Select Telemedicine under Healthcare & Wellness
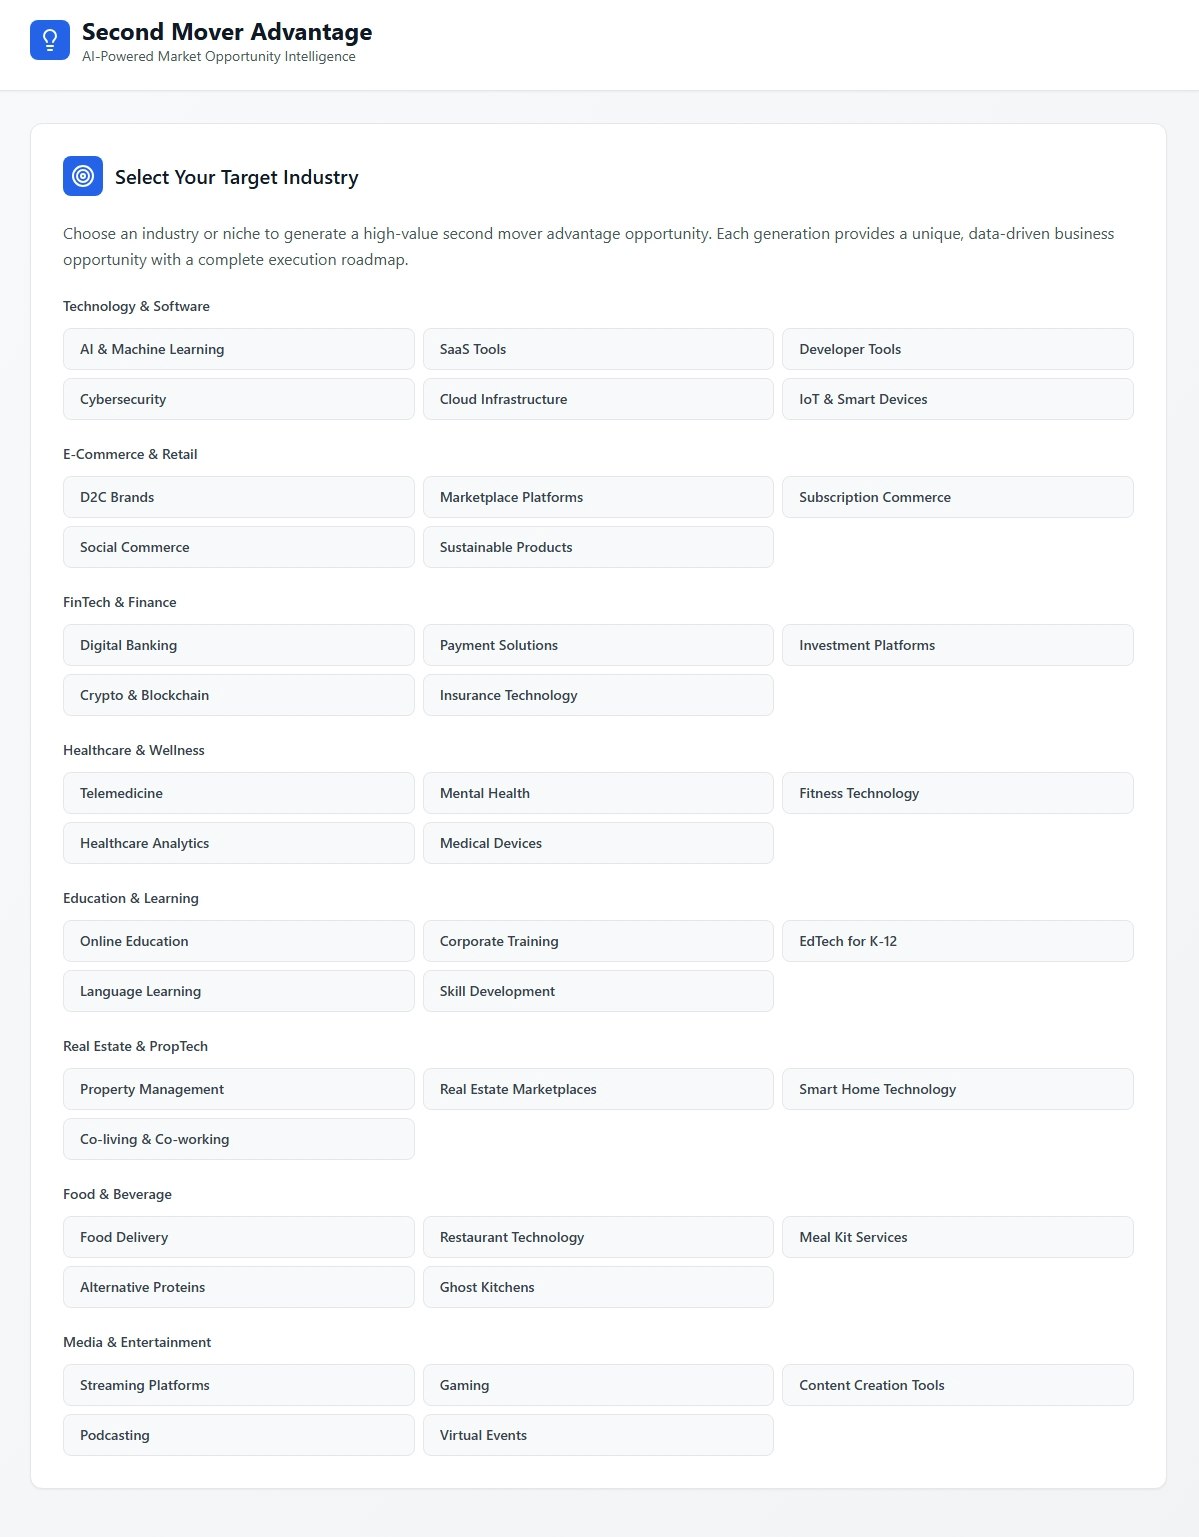The height and width of the screenshot is (1537, 1199). coord(238,792)
